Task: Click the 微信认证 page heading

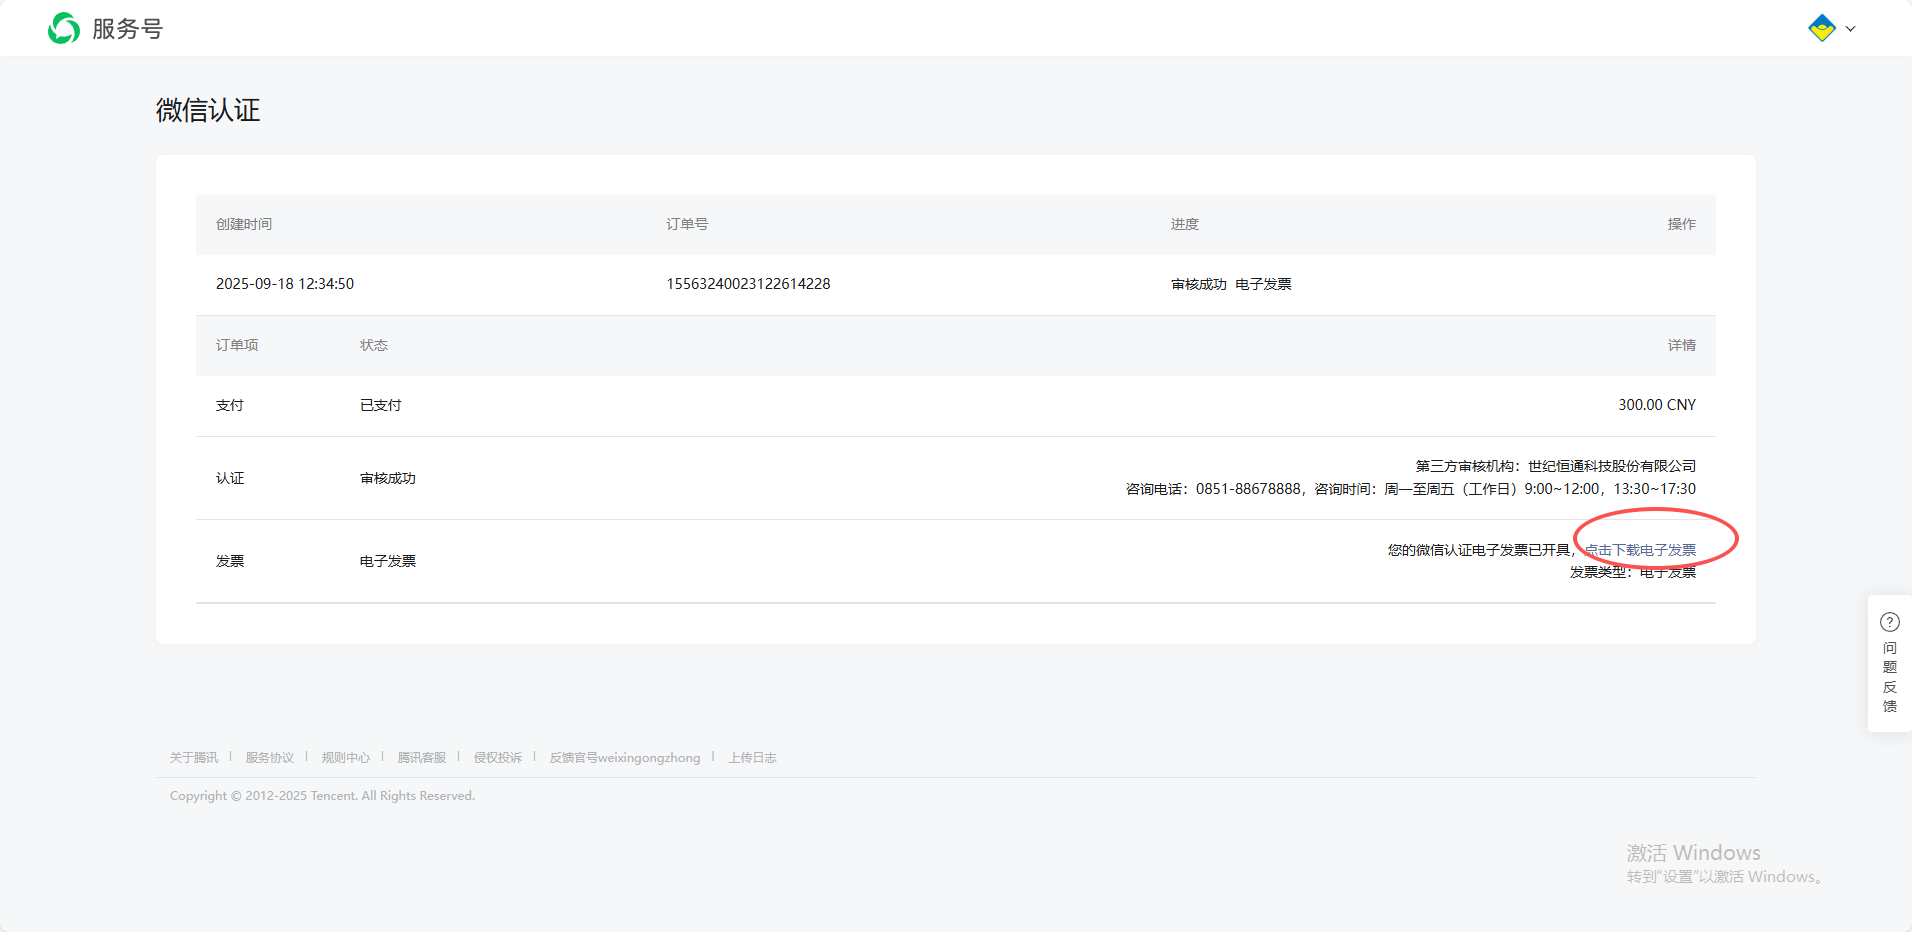Action: 208,110
